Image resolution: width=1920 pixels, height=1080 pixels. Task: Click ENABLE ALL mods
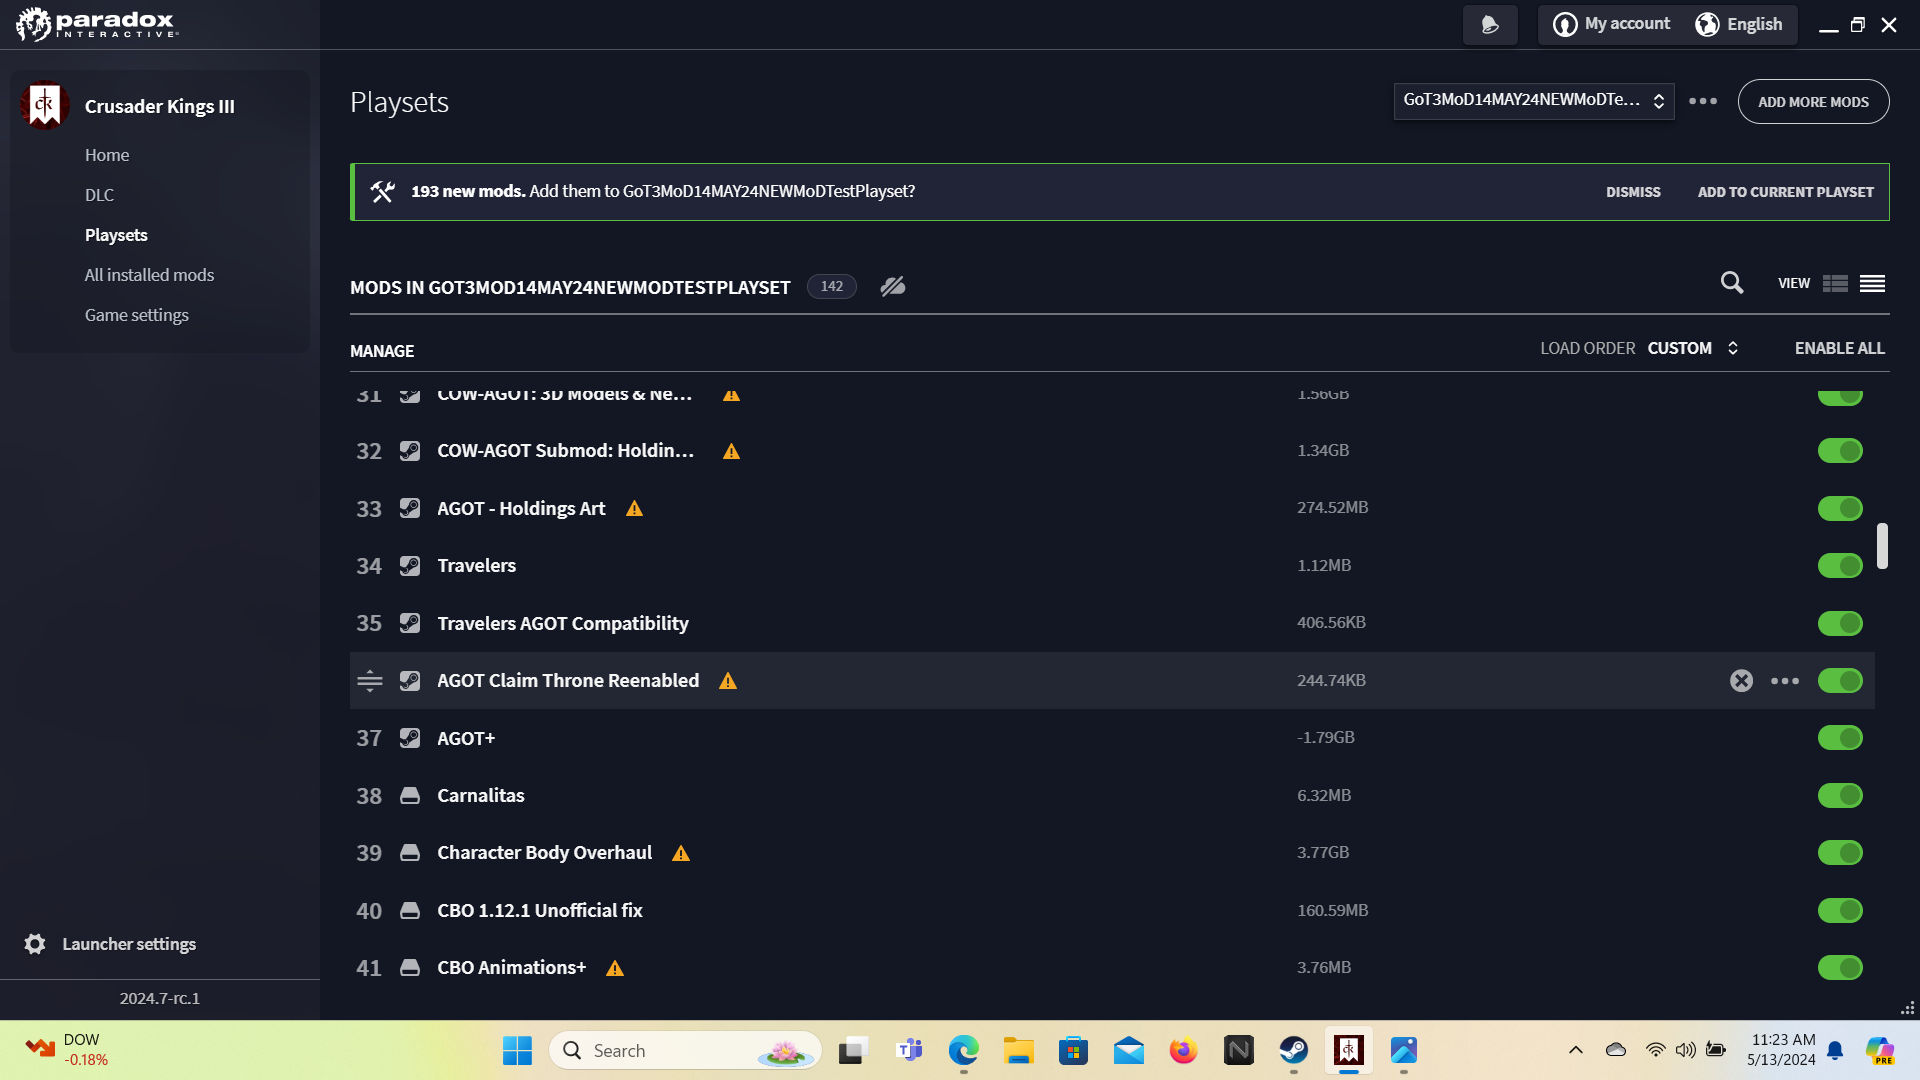[x=1839, y=348]
